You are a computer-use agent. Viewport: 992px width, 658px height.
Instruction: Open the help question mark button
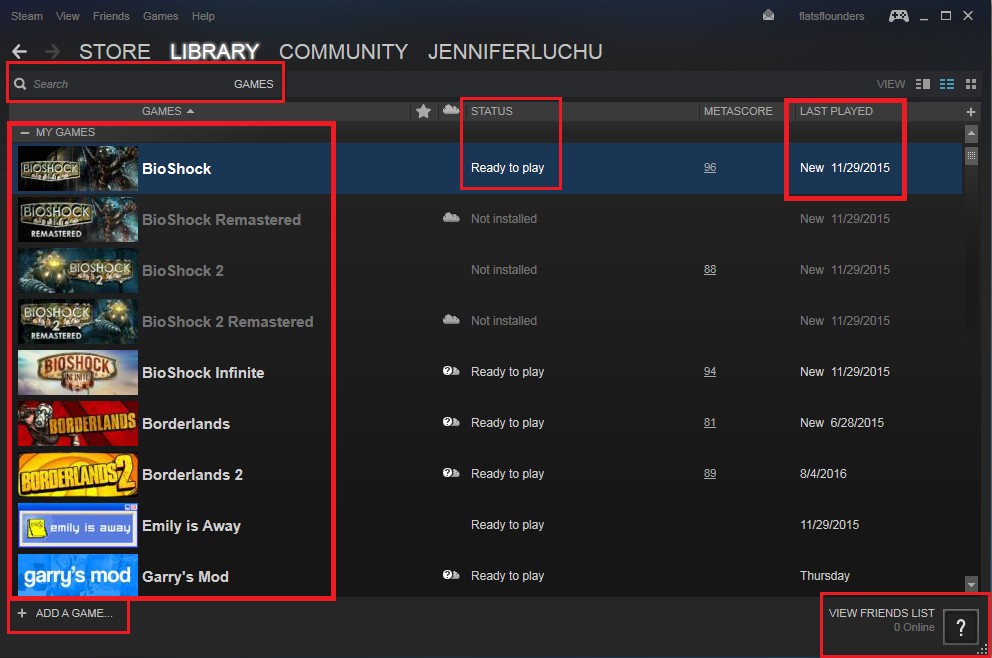tap(960, 627)
